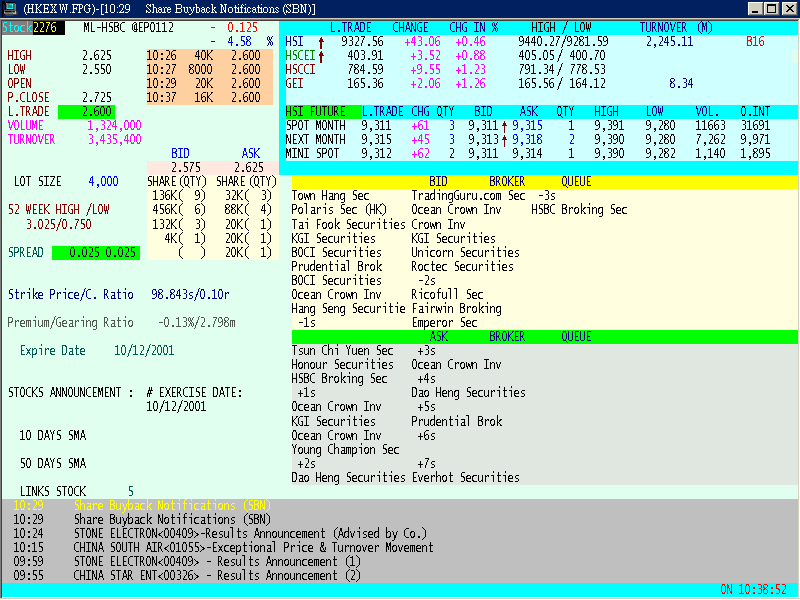Click the 50 DAYS SMA label
The height and width of the screenshot is (600, 800).
pos(53,463)
